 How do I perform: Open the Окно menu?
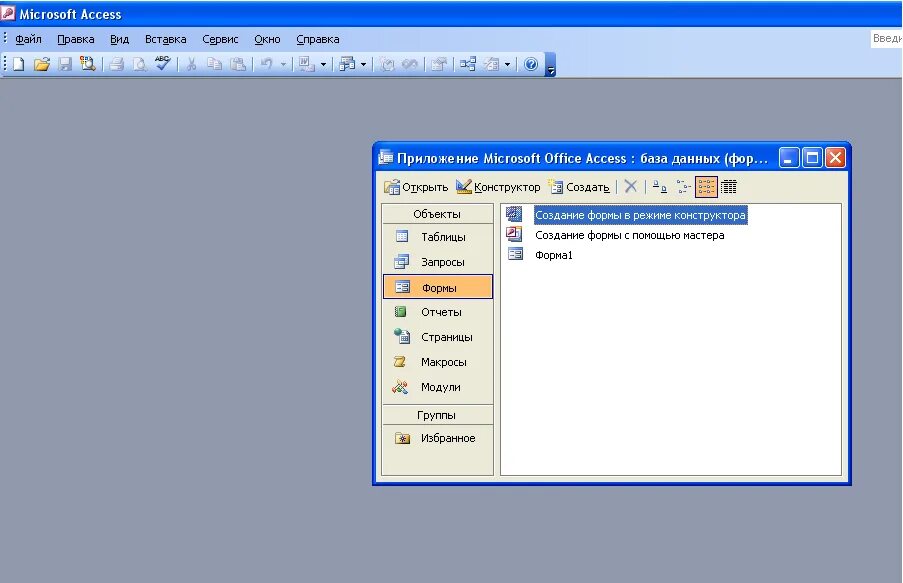267,39
